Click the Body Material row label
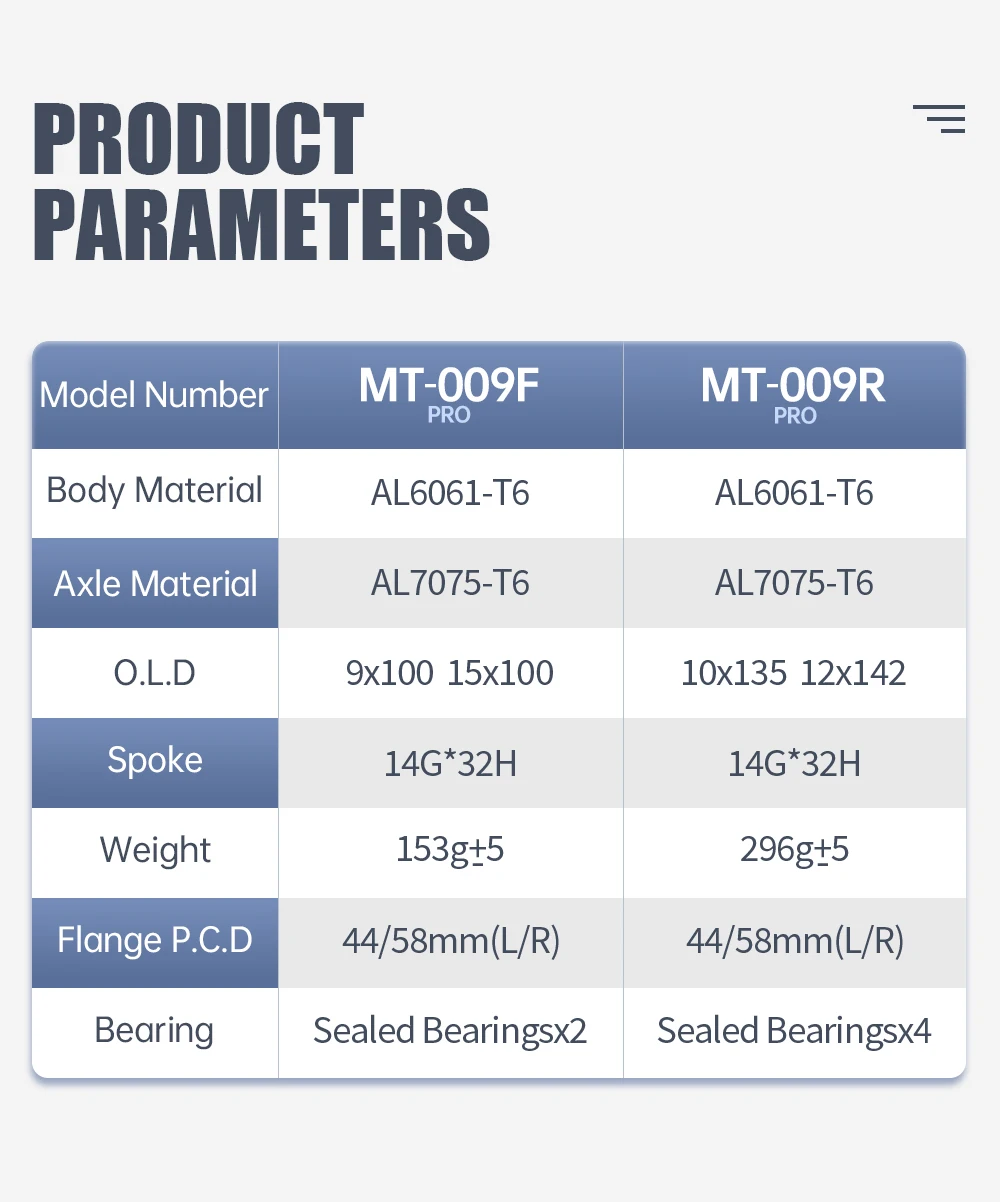The width and height of the screenshot is (1000, 1202). click(x=155, y=490)
